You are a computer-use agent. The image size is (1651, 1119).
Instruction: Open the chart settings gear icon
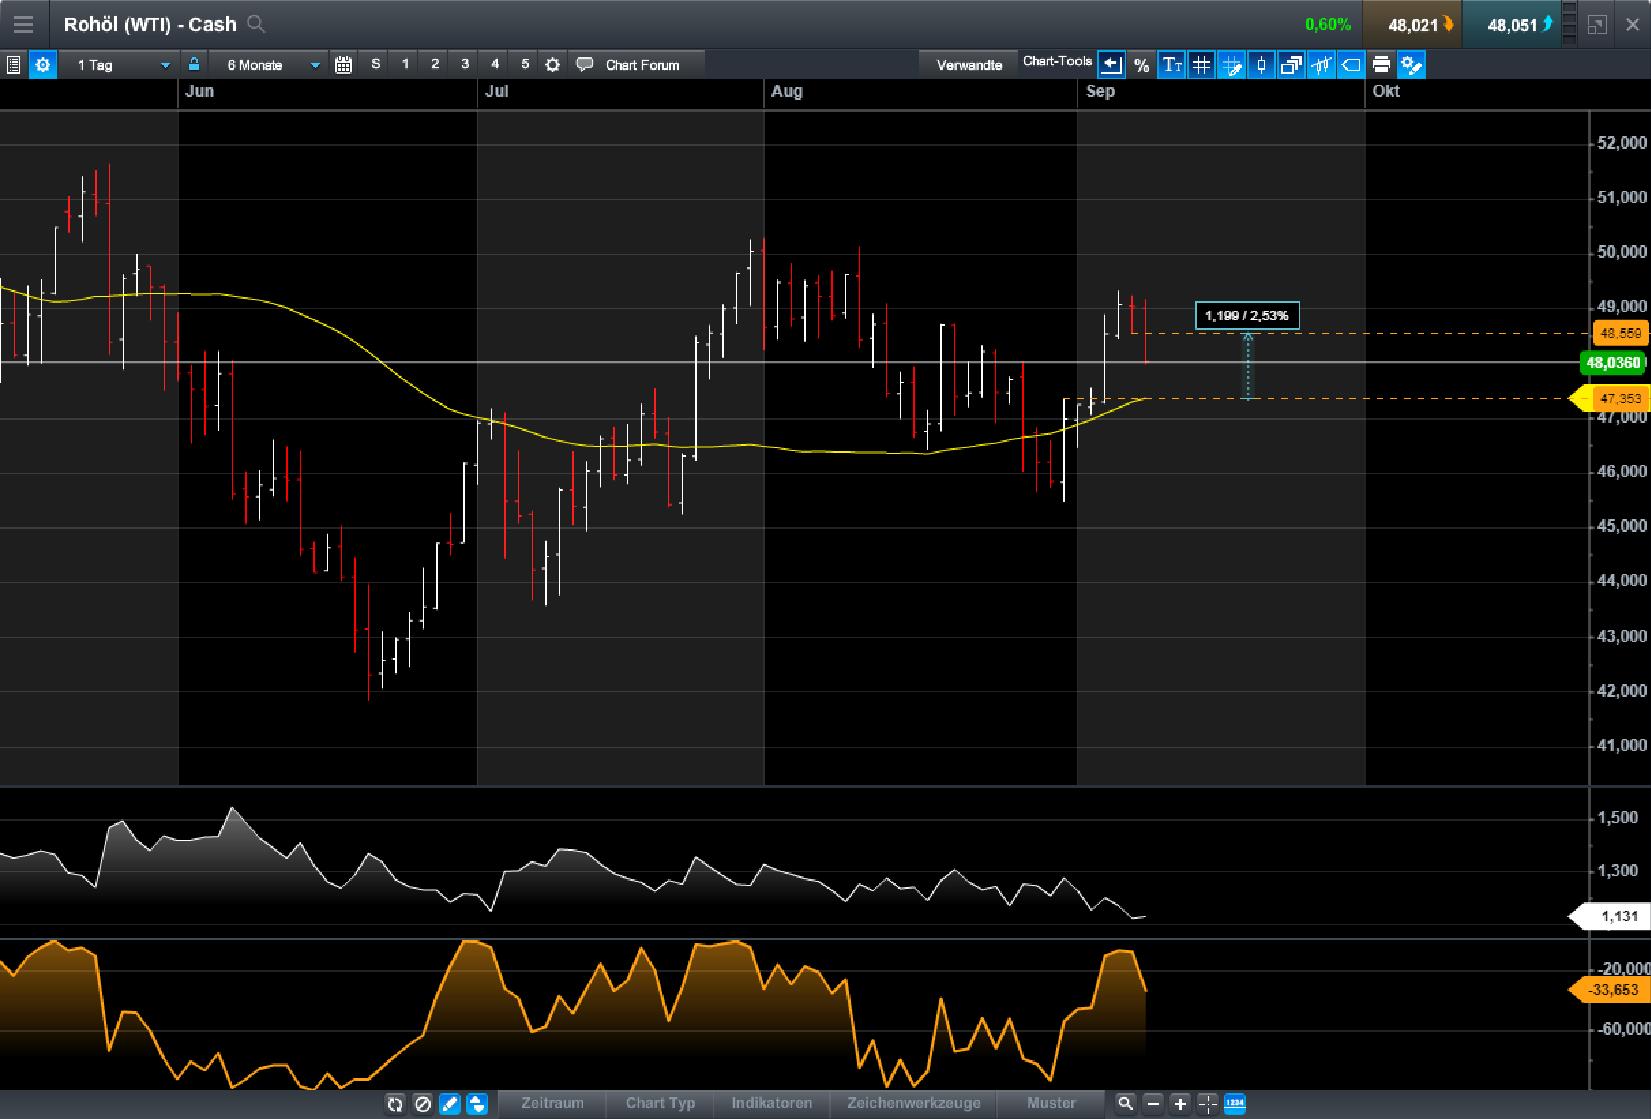[42, 64]
